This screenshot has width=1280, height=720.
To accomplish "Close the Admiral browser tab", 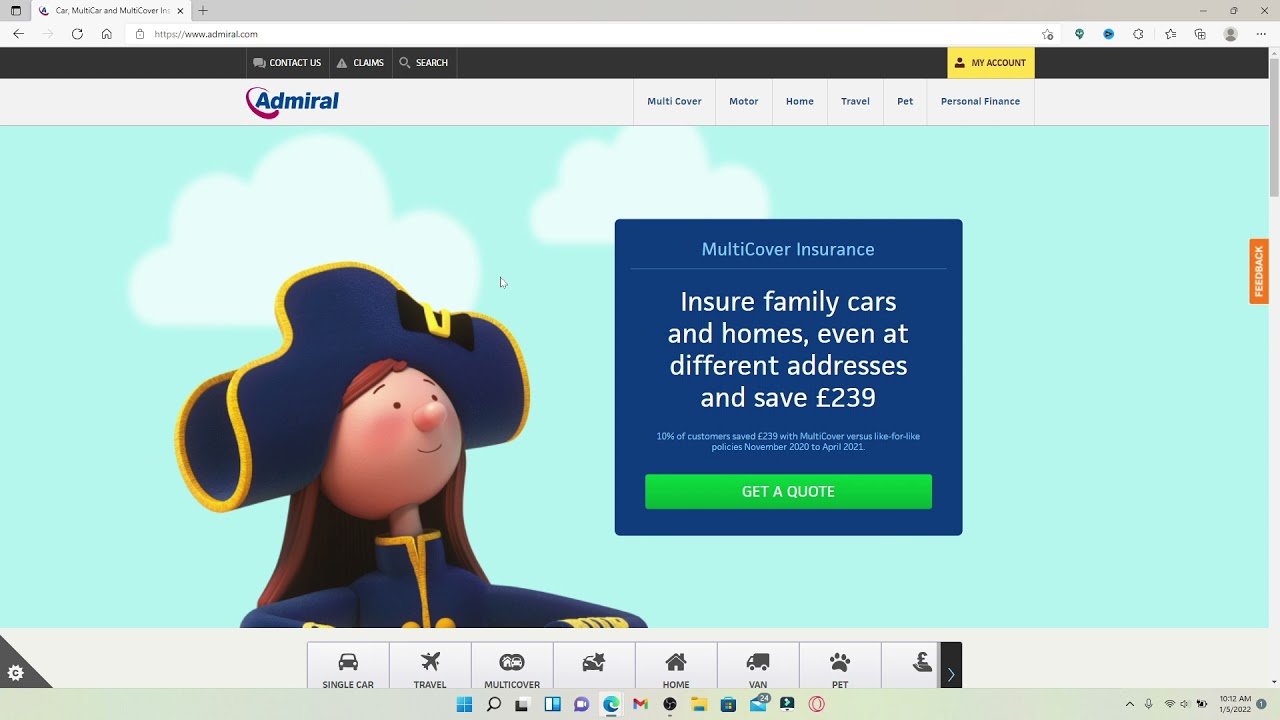I will click(180, 11).
